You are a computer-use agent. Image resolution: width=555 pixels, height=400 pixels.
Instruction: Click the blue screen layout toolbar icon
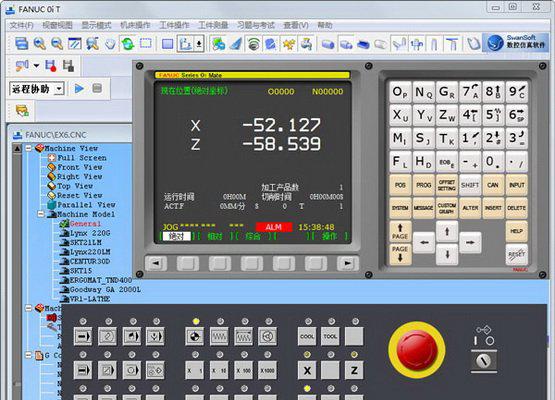pyautogui.click(x=22, y=44)
